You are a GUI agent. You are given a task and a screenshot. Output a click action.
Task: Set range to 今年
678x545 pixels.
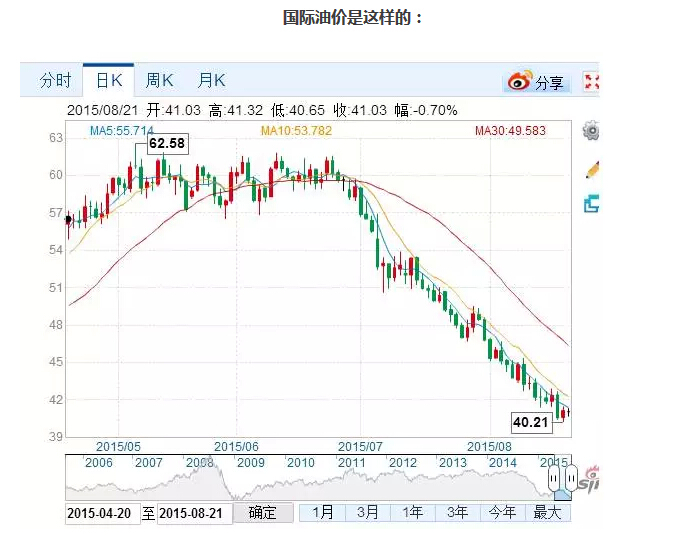501,512
